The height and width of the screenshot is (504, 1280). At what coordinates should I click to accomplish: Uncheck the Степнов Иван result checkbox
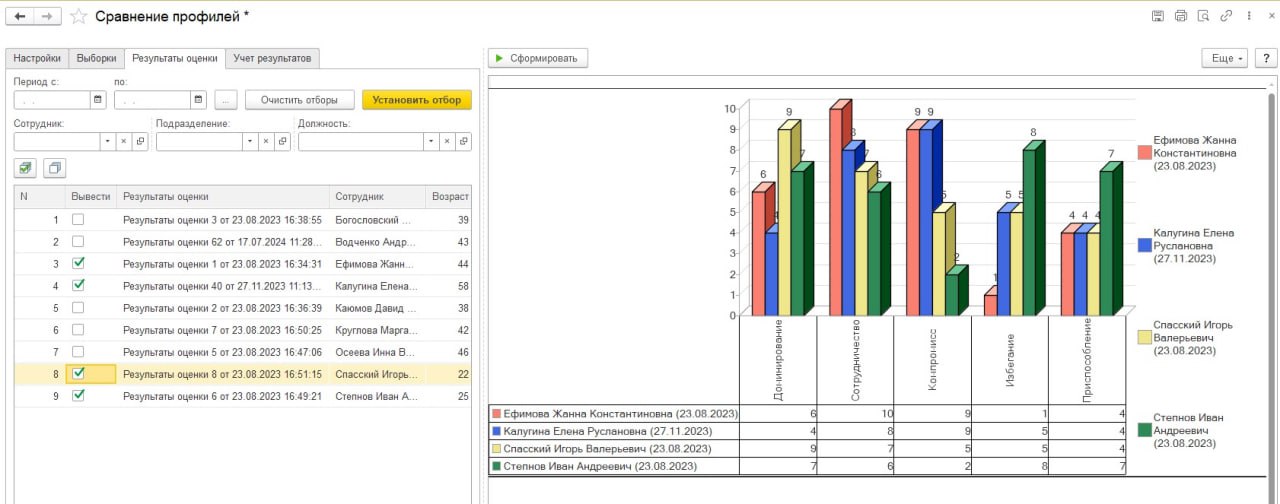[78, 395]
